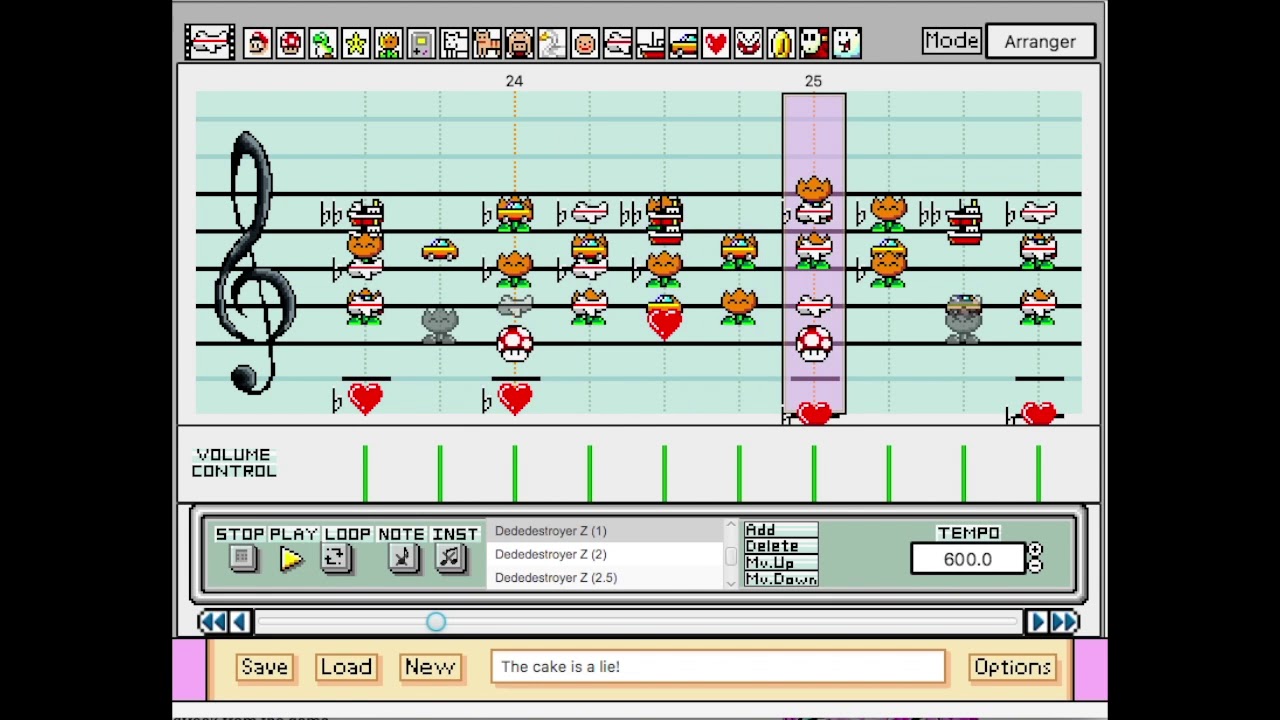Choose the Shy Guy instrument
This screenshot has width=1280, height=720.
814,43
